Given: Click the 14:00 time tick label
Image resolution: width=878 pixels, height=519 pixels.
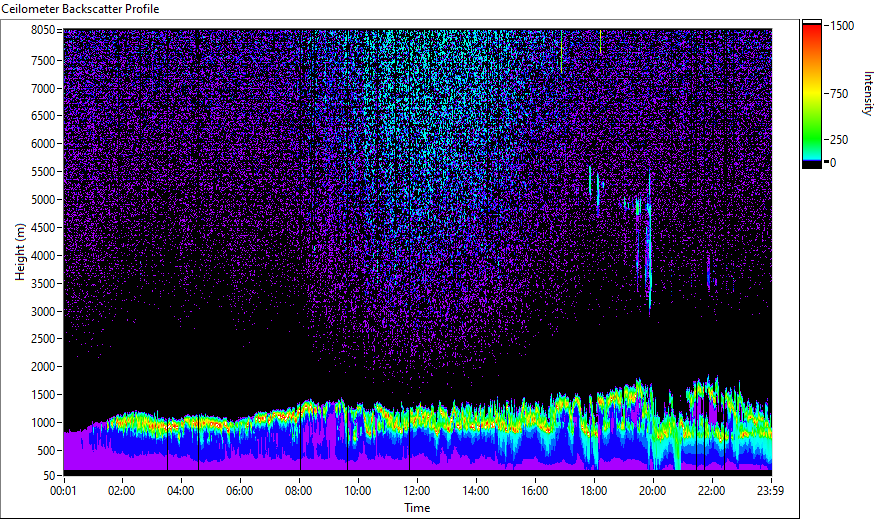Looking at the screenshot, I should point(475,491).
